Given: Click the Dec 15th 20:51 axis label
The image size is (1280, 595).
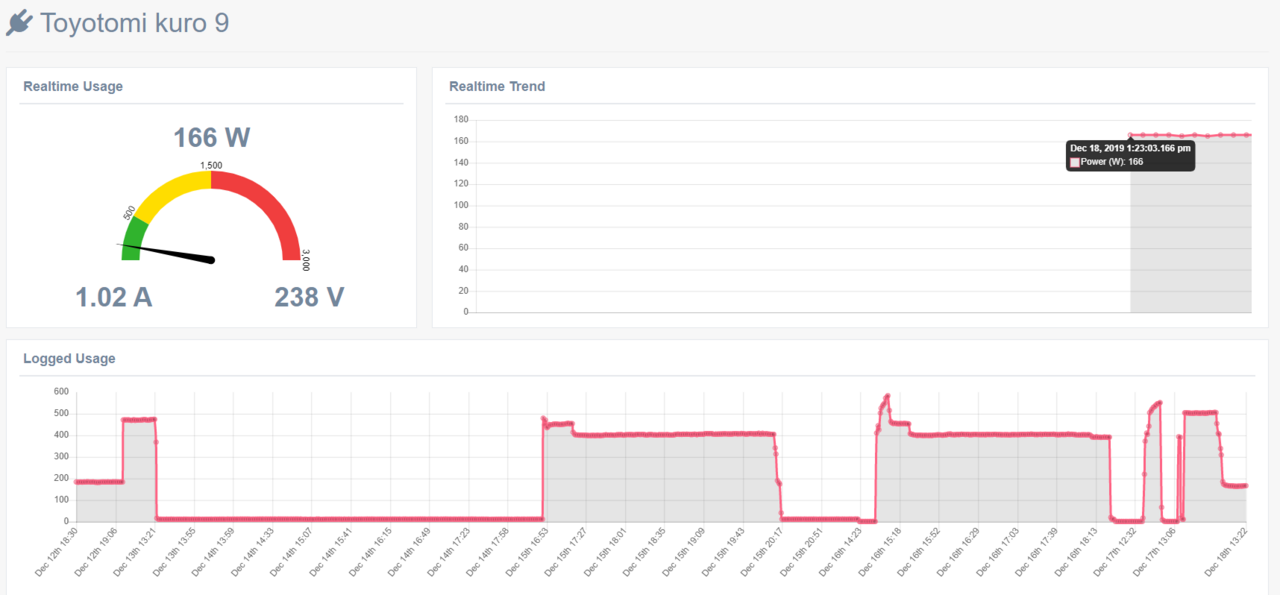Looking at the screenshot, I should [x=799, y=552].
